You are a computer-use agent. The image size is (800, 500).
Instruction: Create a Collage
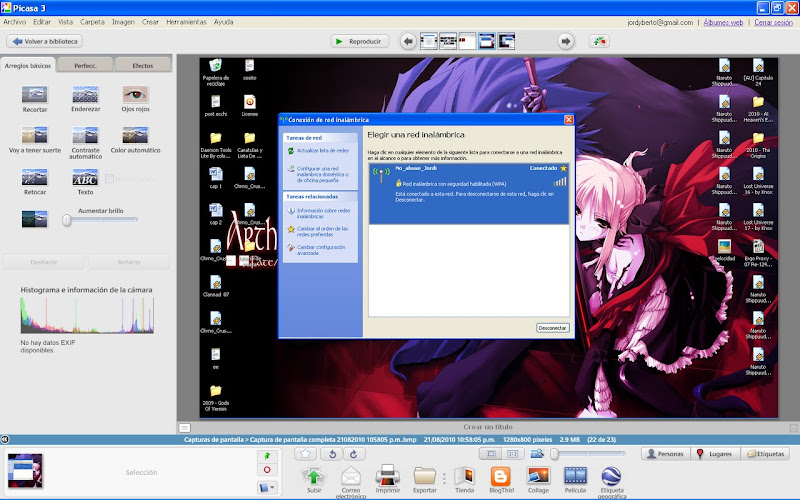tap(538, 476)
